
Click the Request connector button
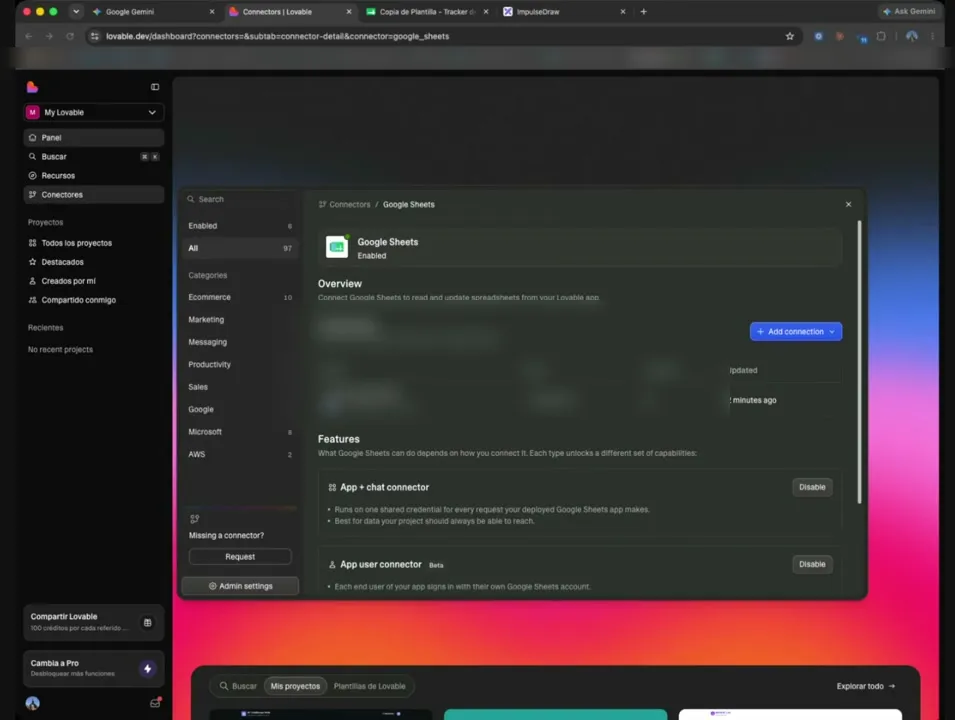click(x=240, y=557)
